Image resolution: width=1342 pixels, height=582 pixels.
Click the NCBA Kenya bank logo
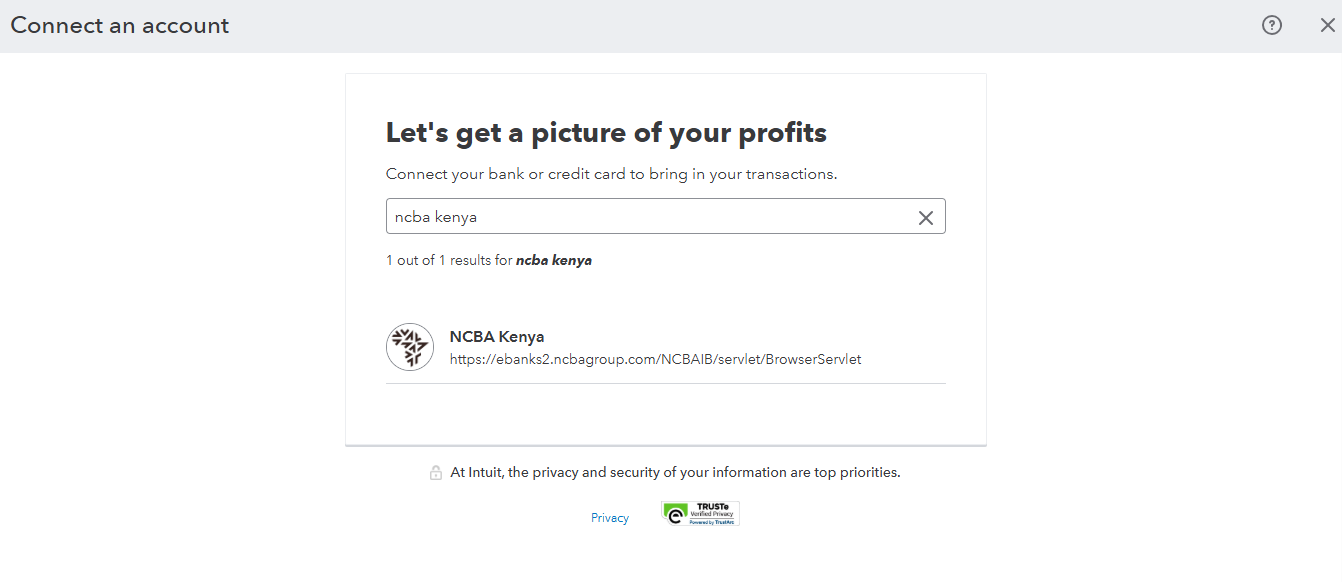[410, 347]
